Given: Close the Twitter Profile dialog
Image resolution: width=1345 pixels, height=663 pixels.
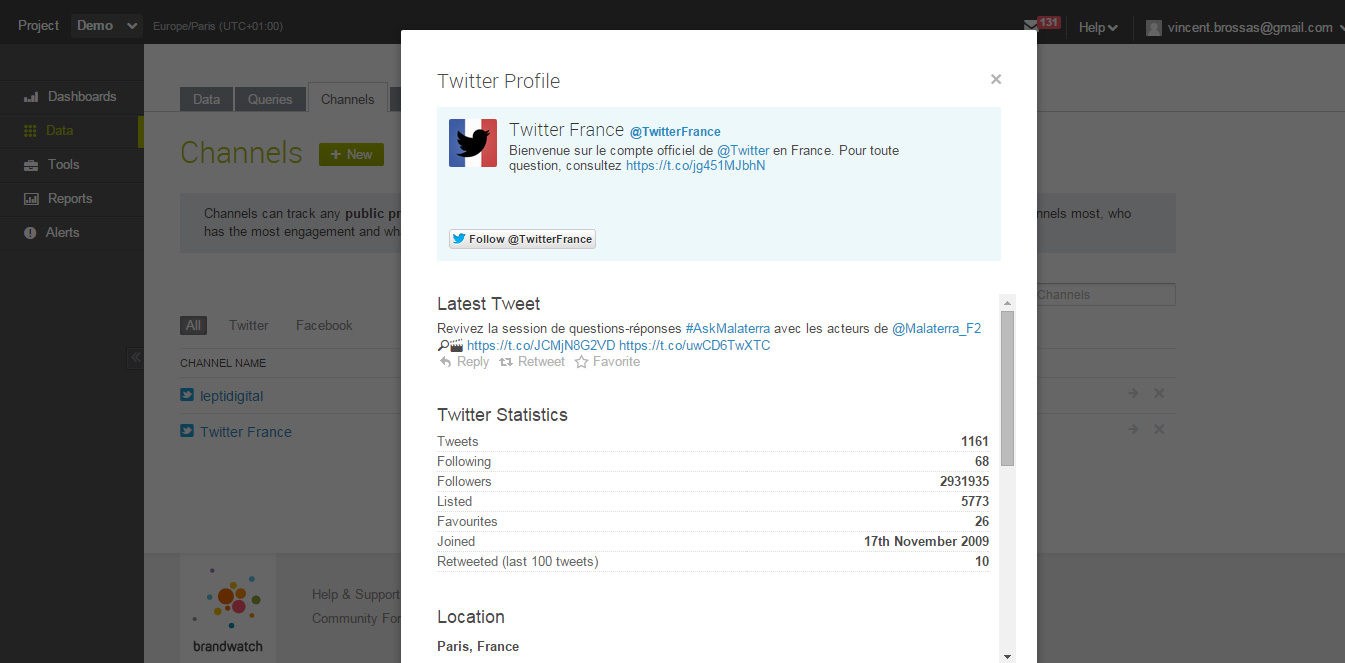Looking at the screenshot, I should coord(996,79).
